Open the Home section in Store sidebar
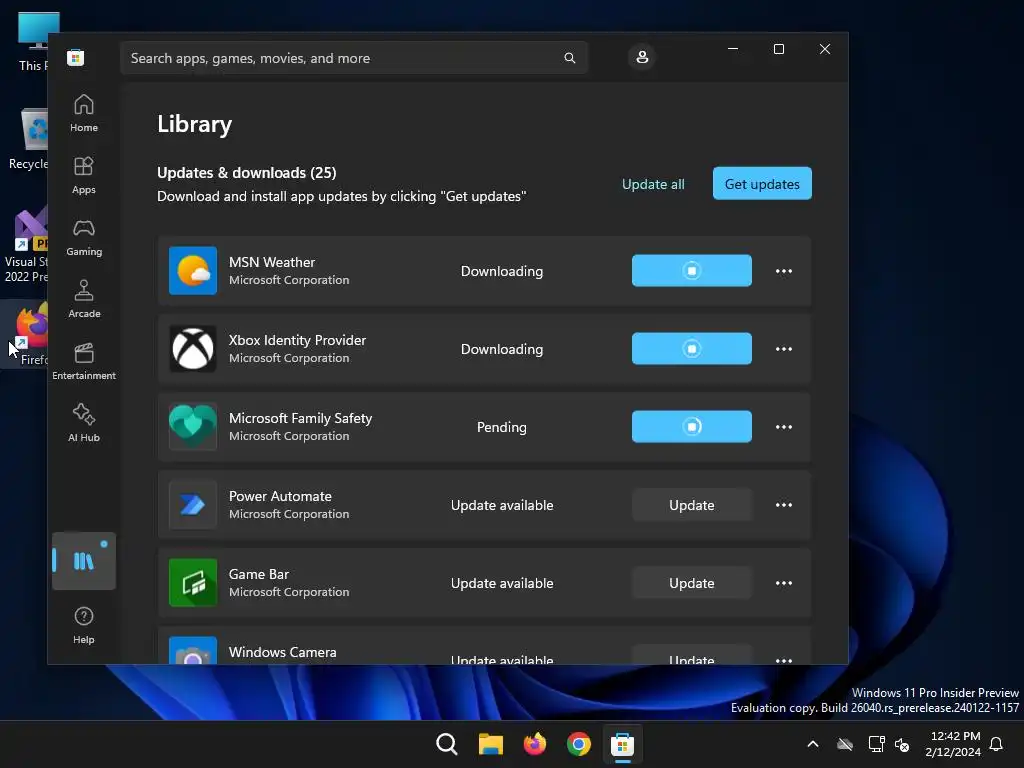The height and width of the screenshot is (768, 1024). coord(84,113)
